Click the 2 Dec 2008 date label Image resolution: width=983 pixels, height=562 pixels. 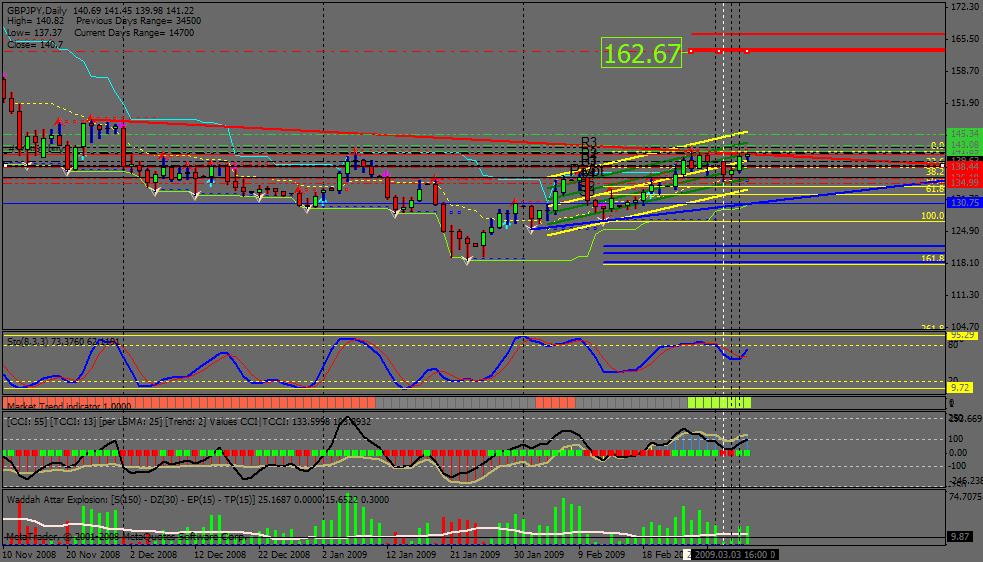point(154,554)
